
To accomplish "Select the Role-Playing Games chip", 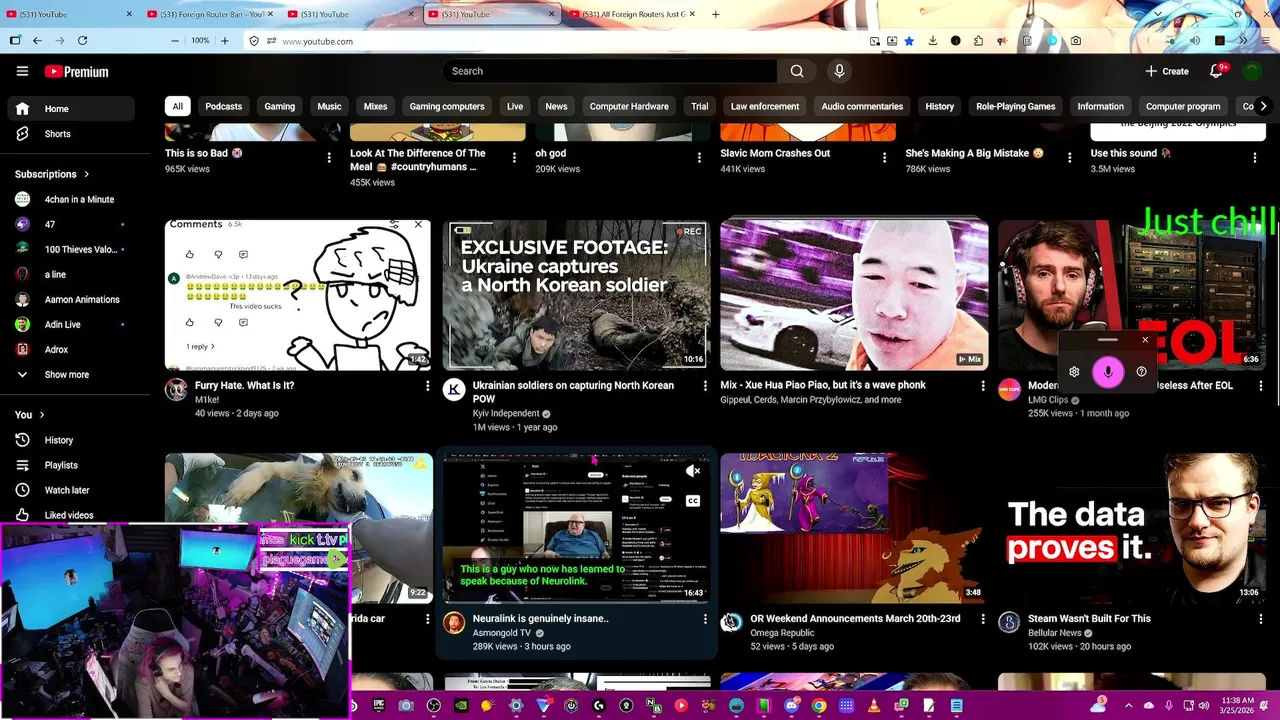I will pyautogui.click(x=1015, y=106).
